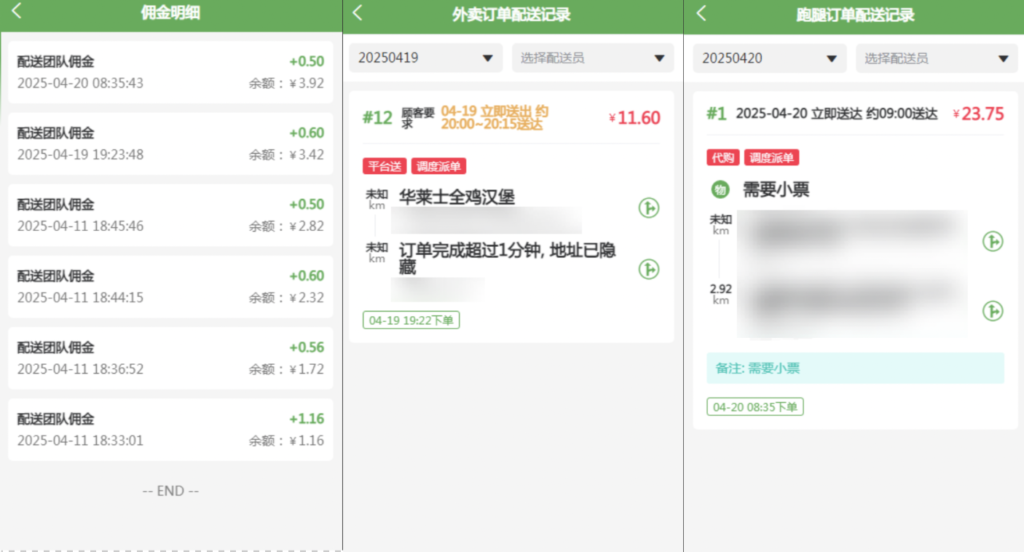1024x552 pixels.
Task: Click the 备注: 需要小票 note bar
Action: (x=856, y=368)
